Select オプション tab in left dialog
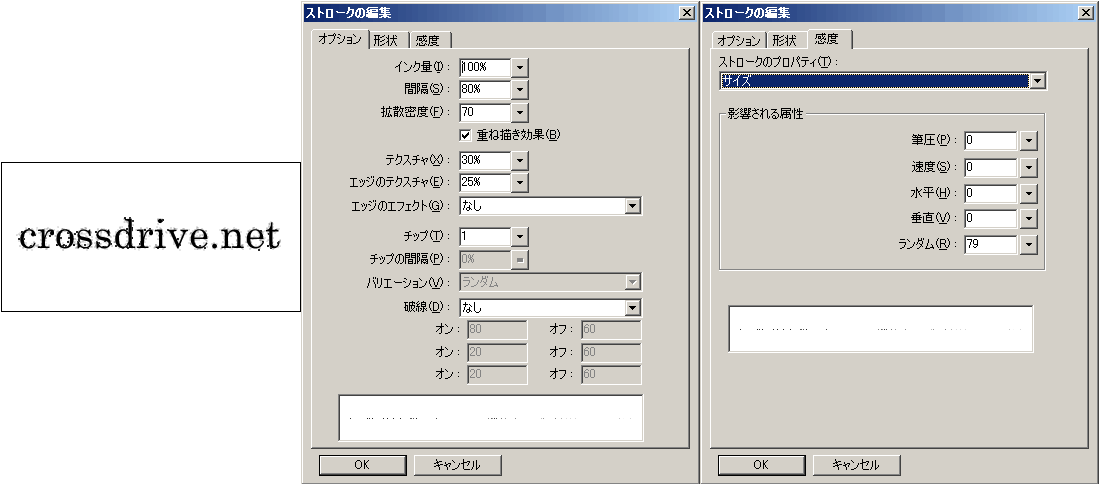This screenshot has width=1100, height=484. click(340, 39)
